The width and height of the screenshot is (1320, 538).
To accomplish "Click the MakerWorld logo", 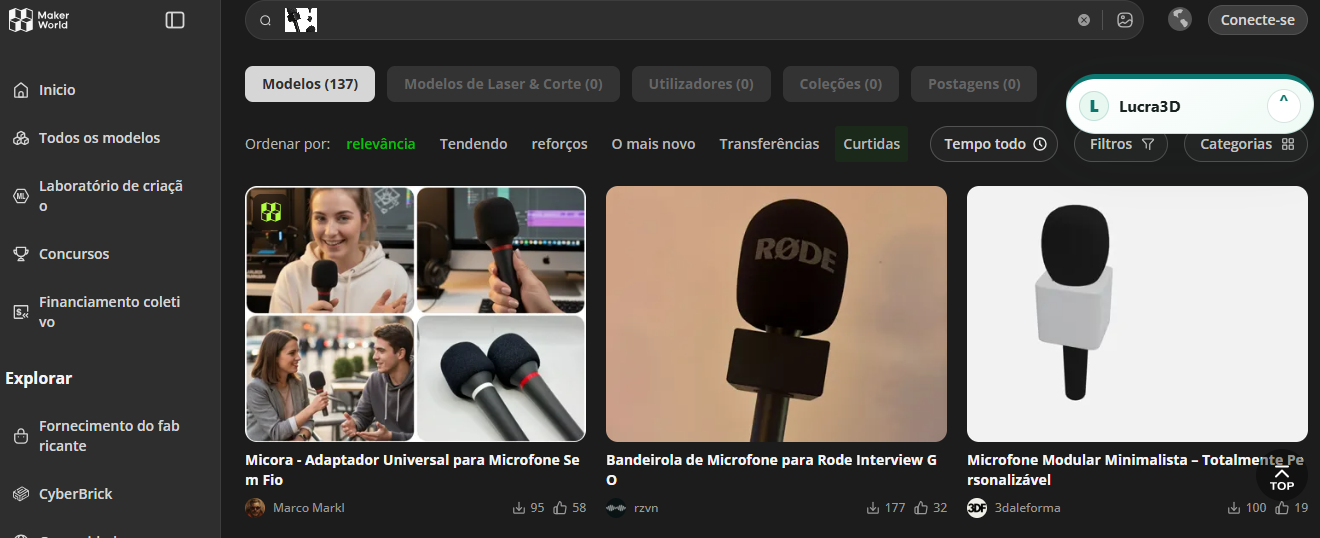I will tap(39, 19).
